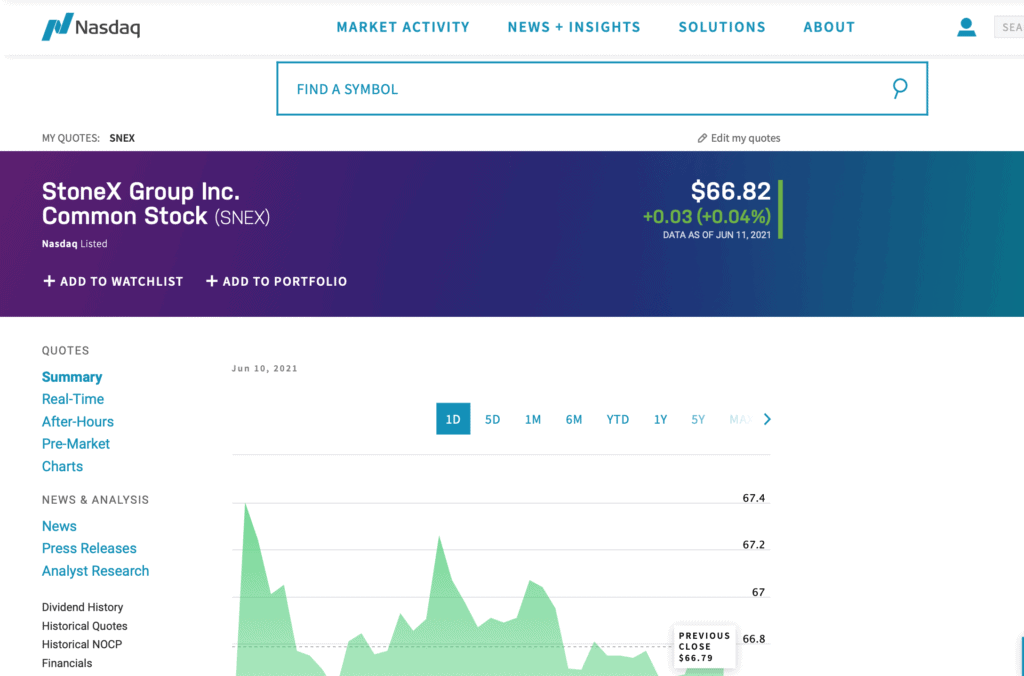Click the Data as of Jun 11, 2021 text
The width and height of the screenshot is (1024, 676).
pyautogui.click(x=716, y=235)
